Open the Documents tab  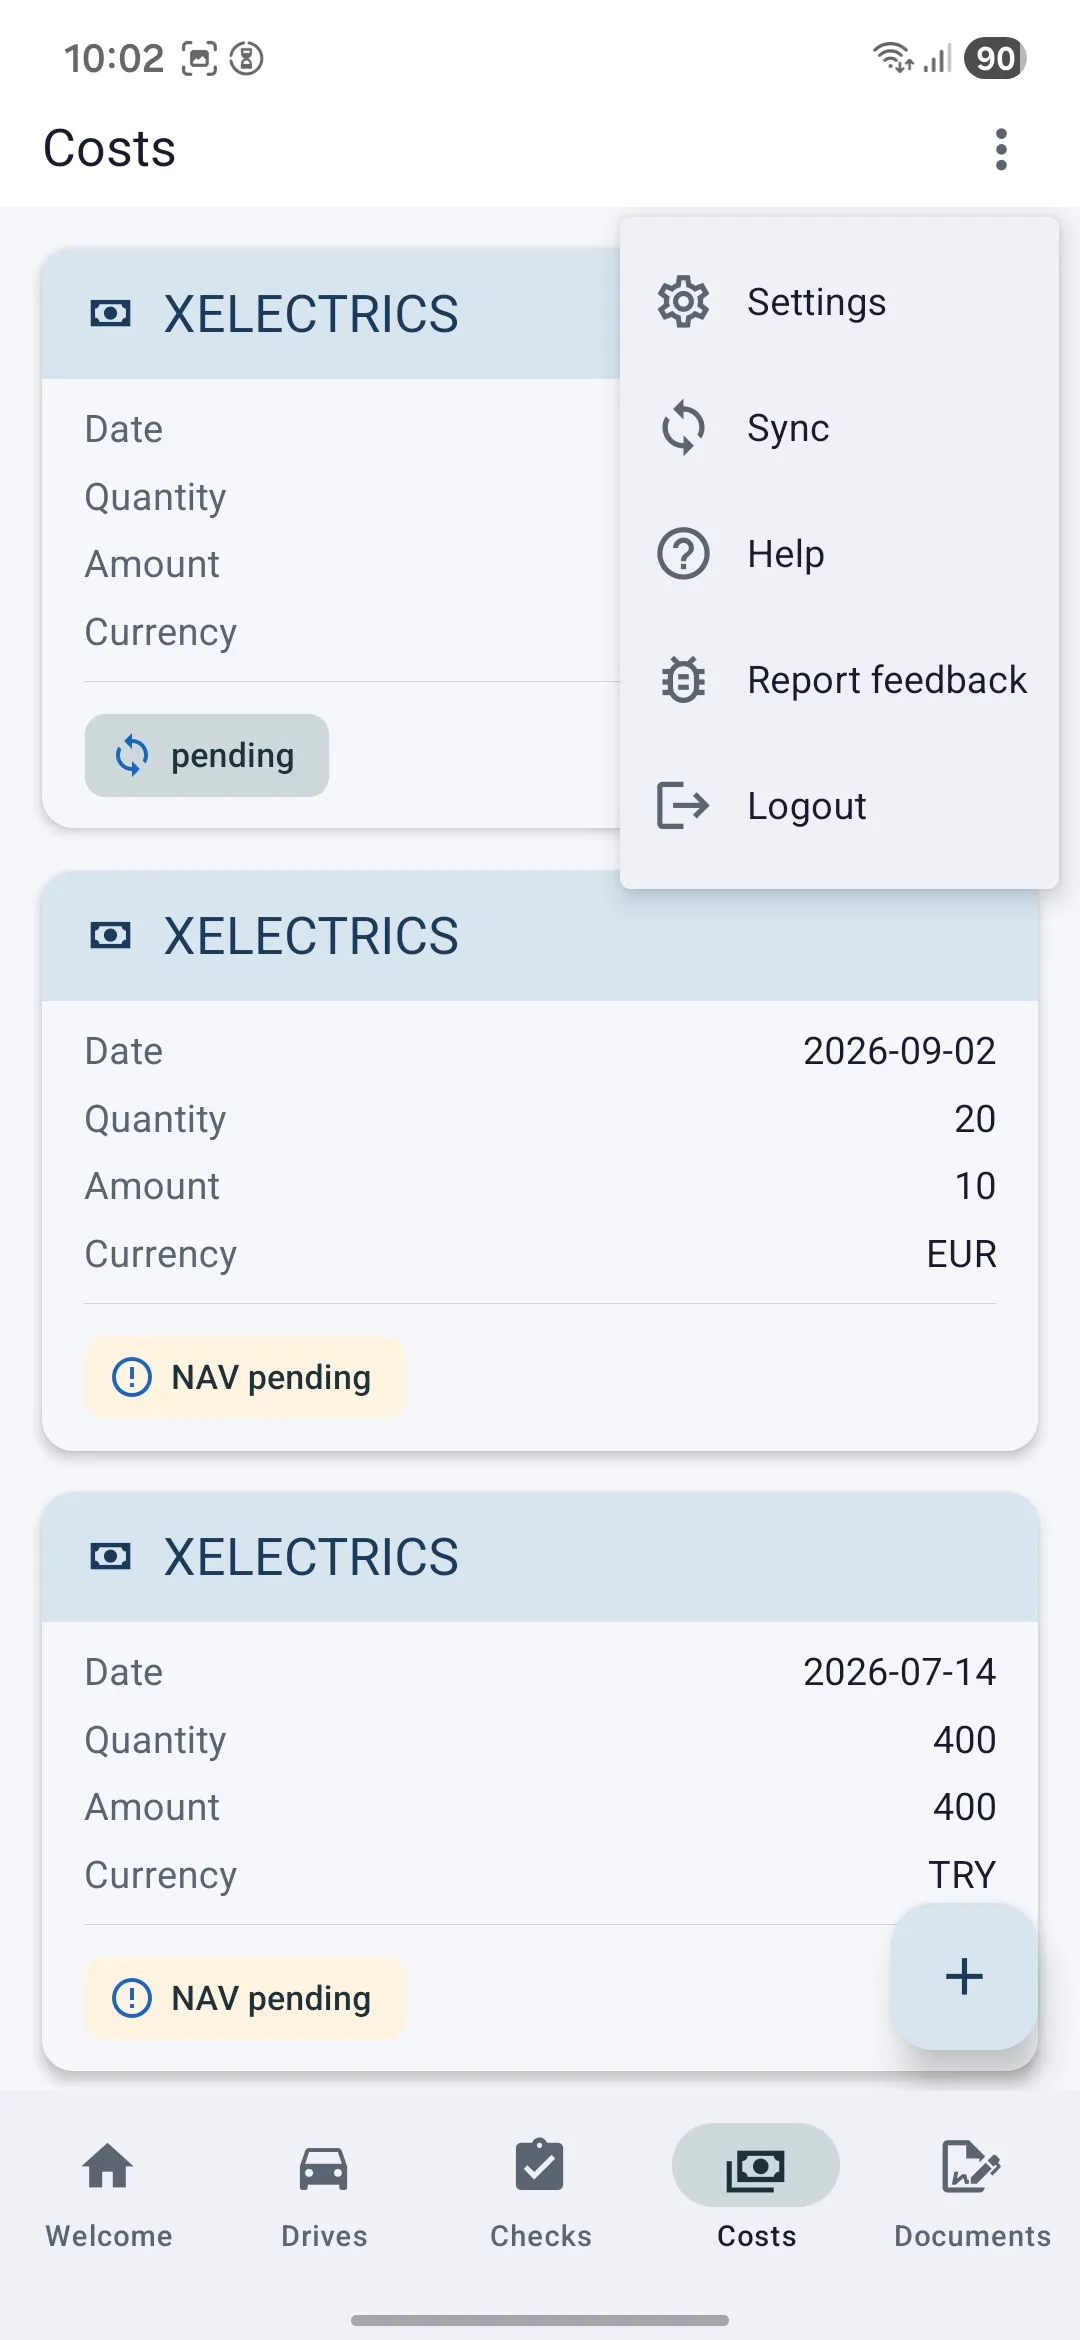(972, 2194)
